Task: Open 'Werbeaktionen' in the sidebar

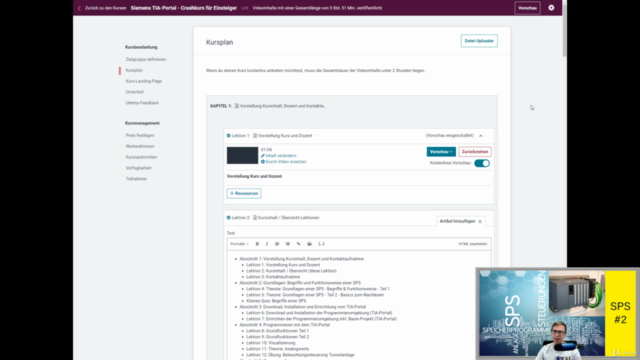Action: tap(140, 146)
